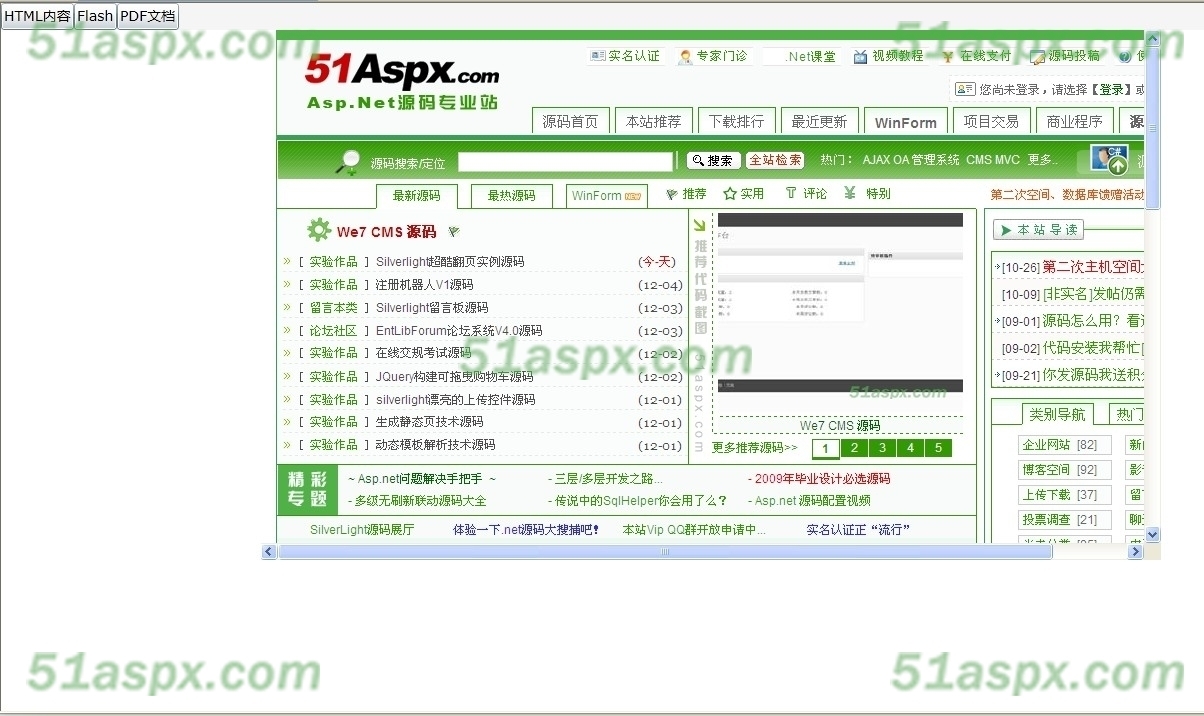Switch to the Flash tab
1204x716 pixels.
click(96, 16)
